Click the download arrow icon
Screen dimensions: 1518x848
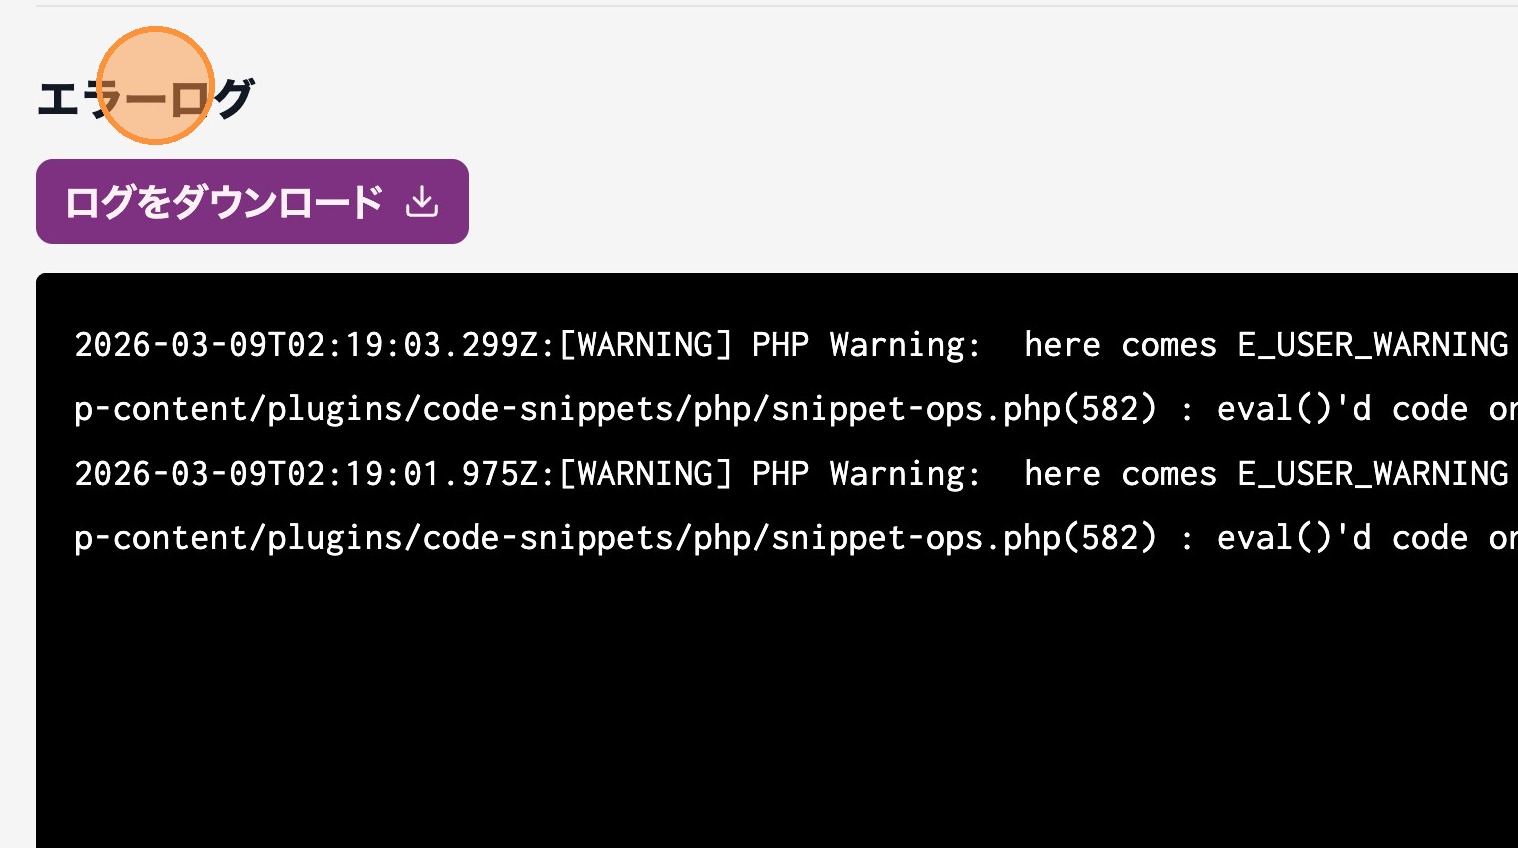tap(422, 202)
